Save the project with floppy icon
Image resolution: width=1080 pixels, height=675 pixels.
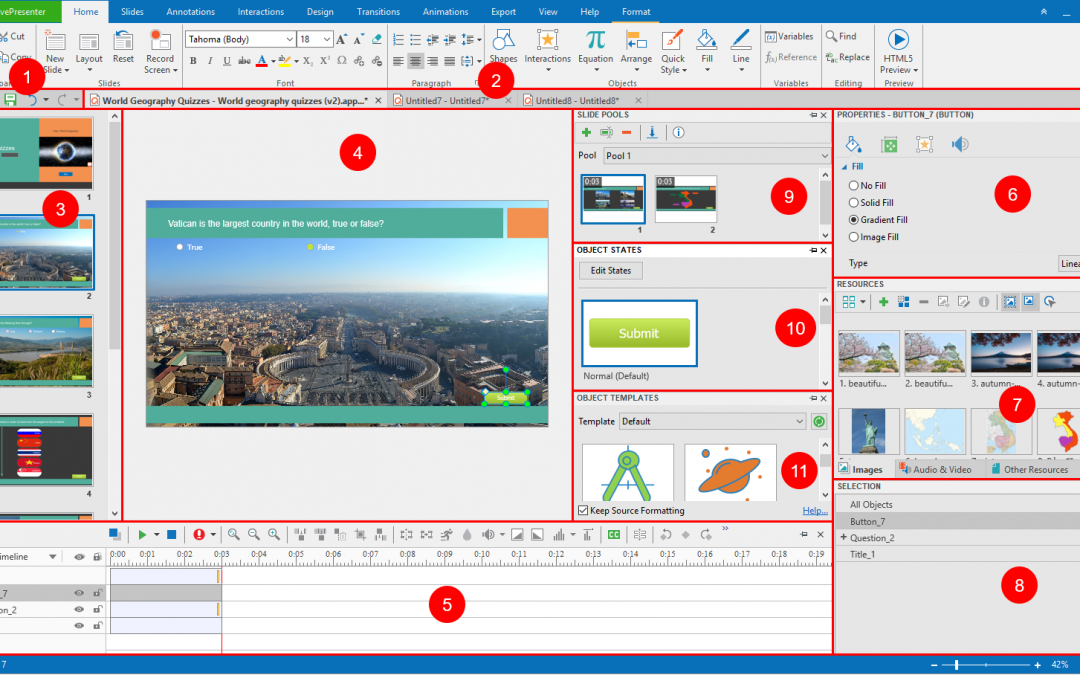tap(10, 100)
